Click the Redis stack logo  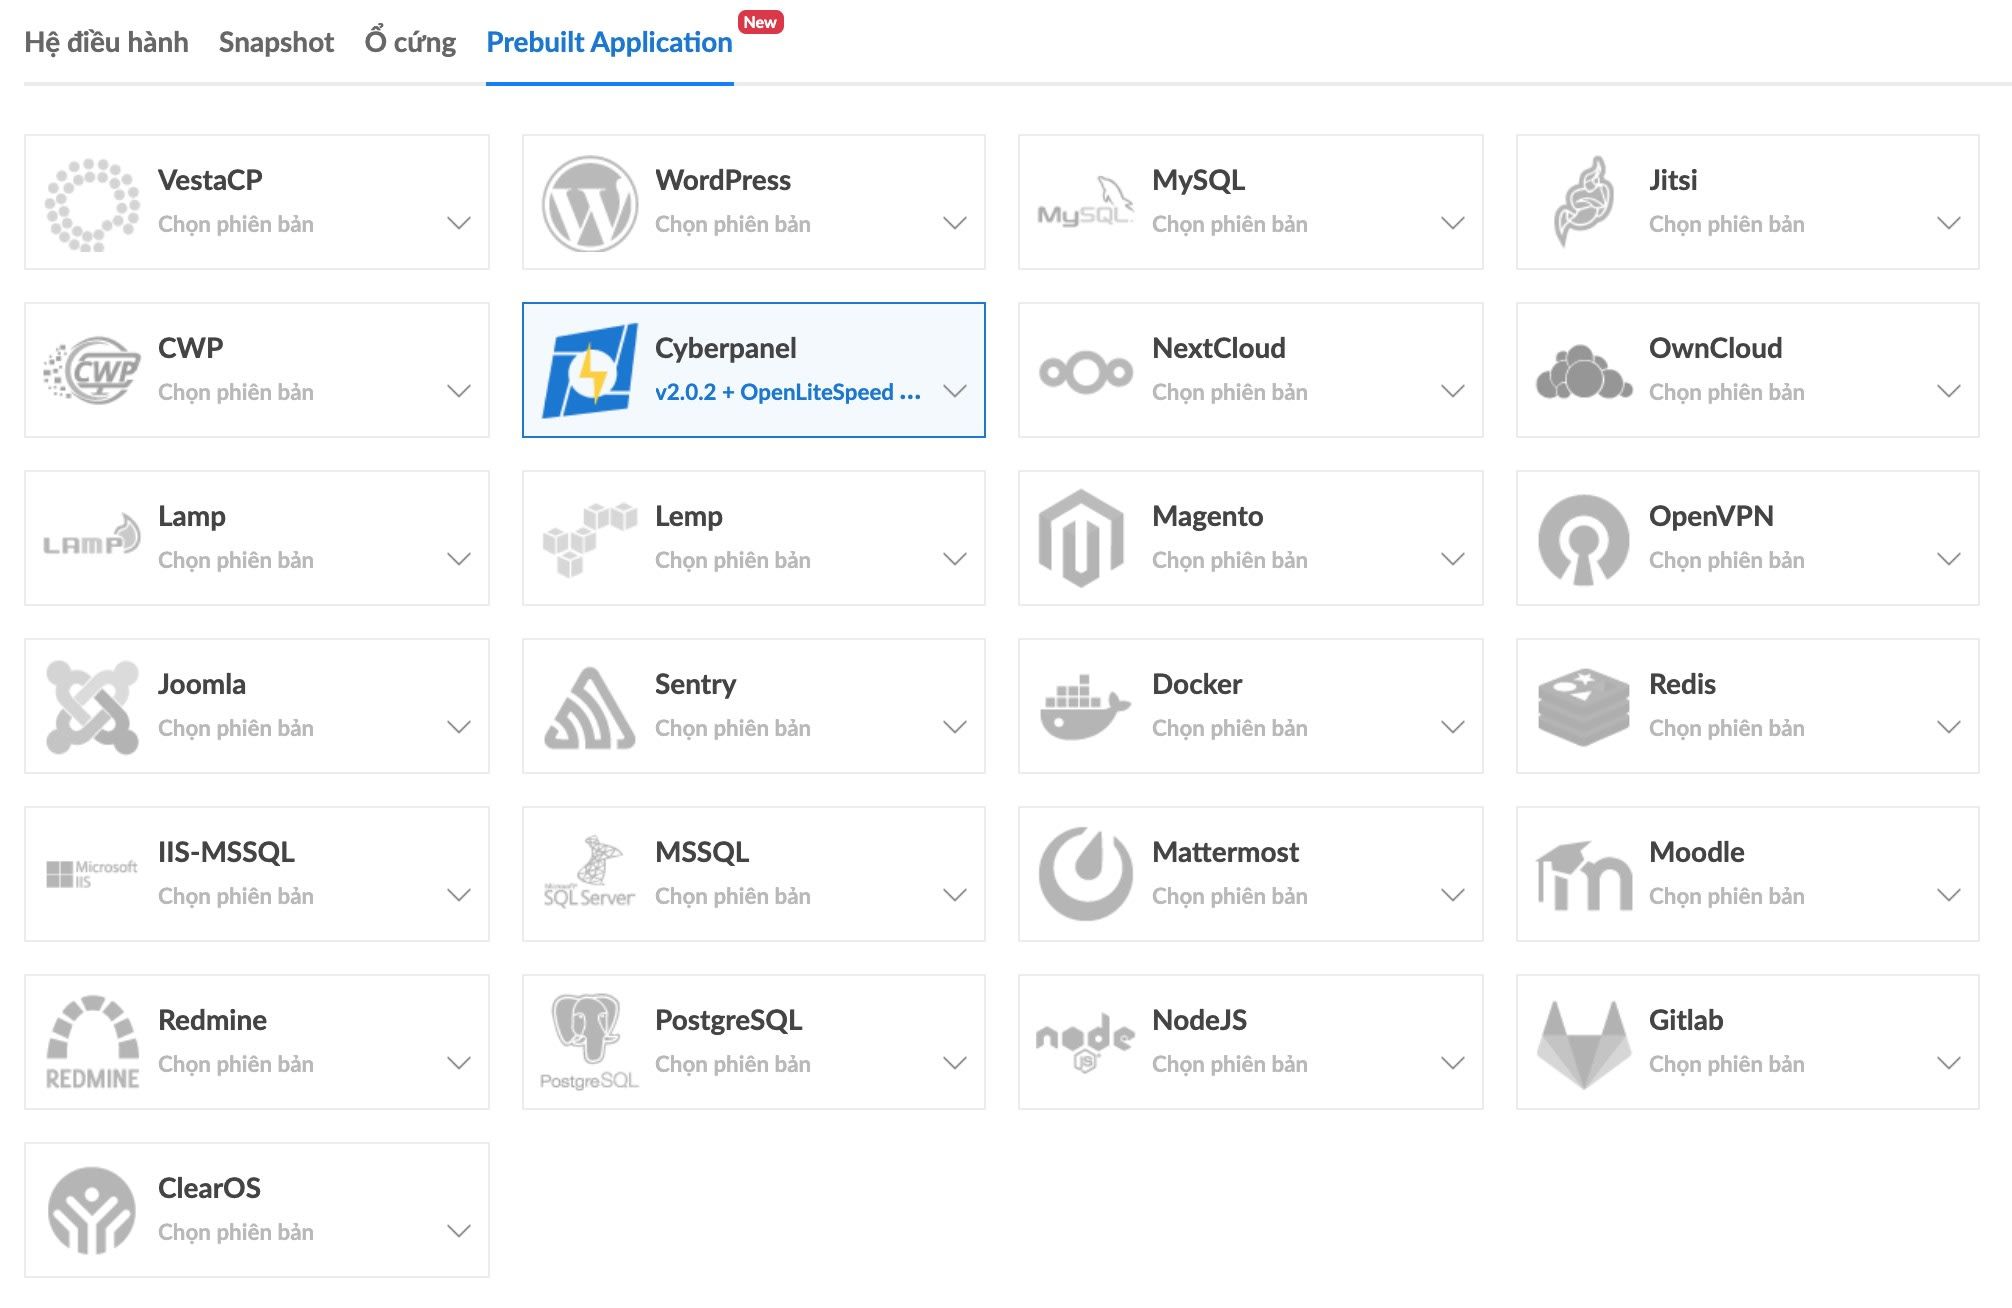[x=1583, y=707]
